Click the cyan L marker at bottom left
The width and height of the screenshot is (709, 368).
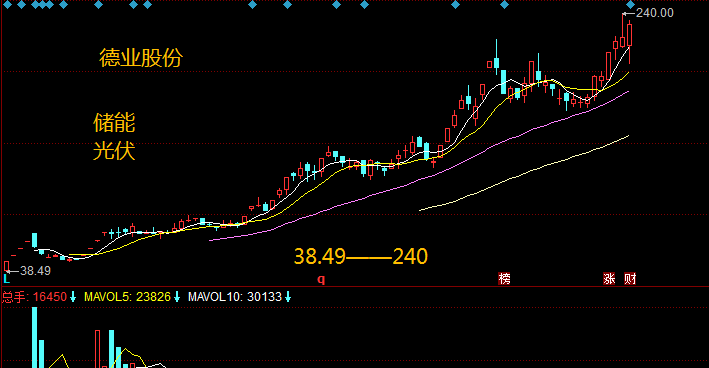[x=7, y=279]
